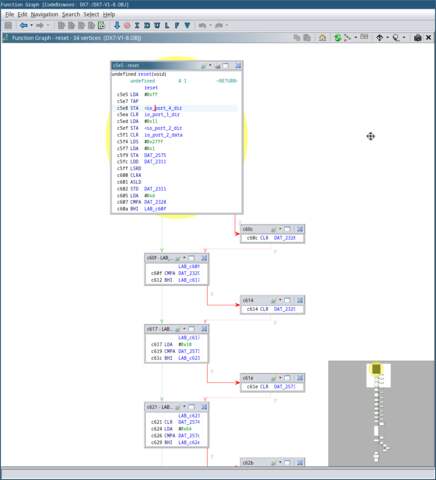Set background color of reset vertex
The height and width of the screenshot is (480, 436).
[204, 66]
